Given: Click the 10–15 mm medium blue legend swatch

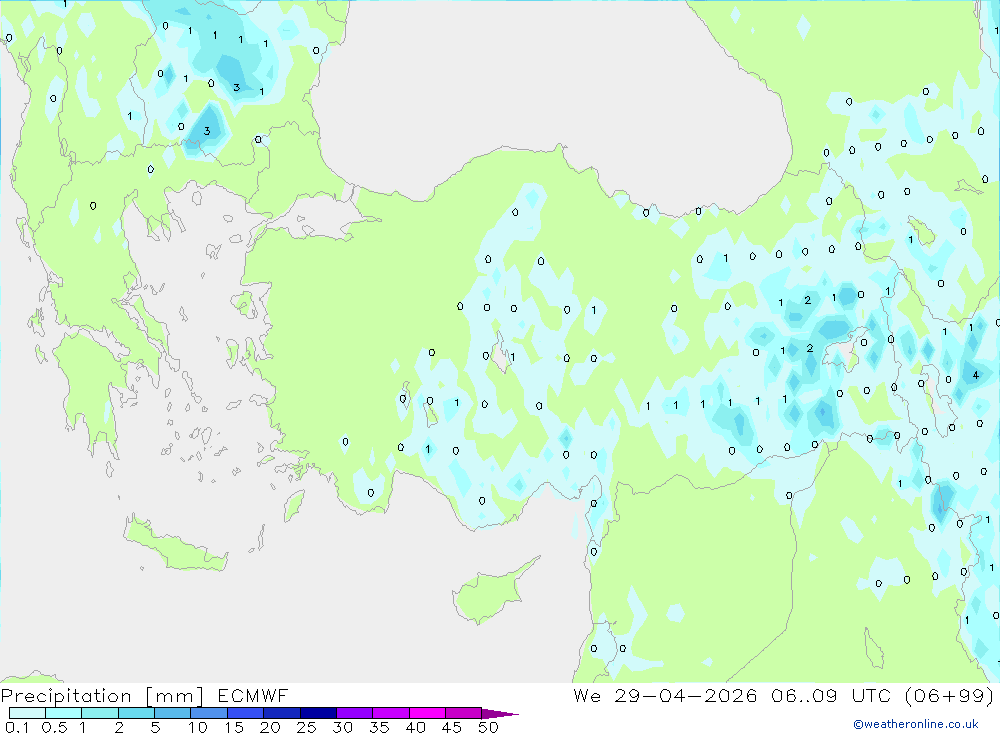Looking at the screenshot, I should pos(209,713).
